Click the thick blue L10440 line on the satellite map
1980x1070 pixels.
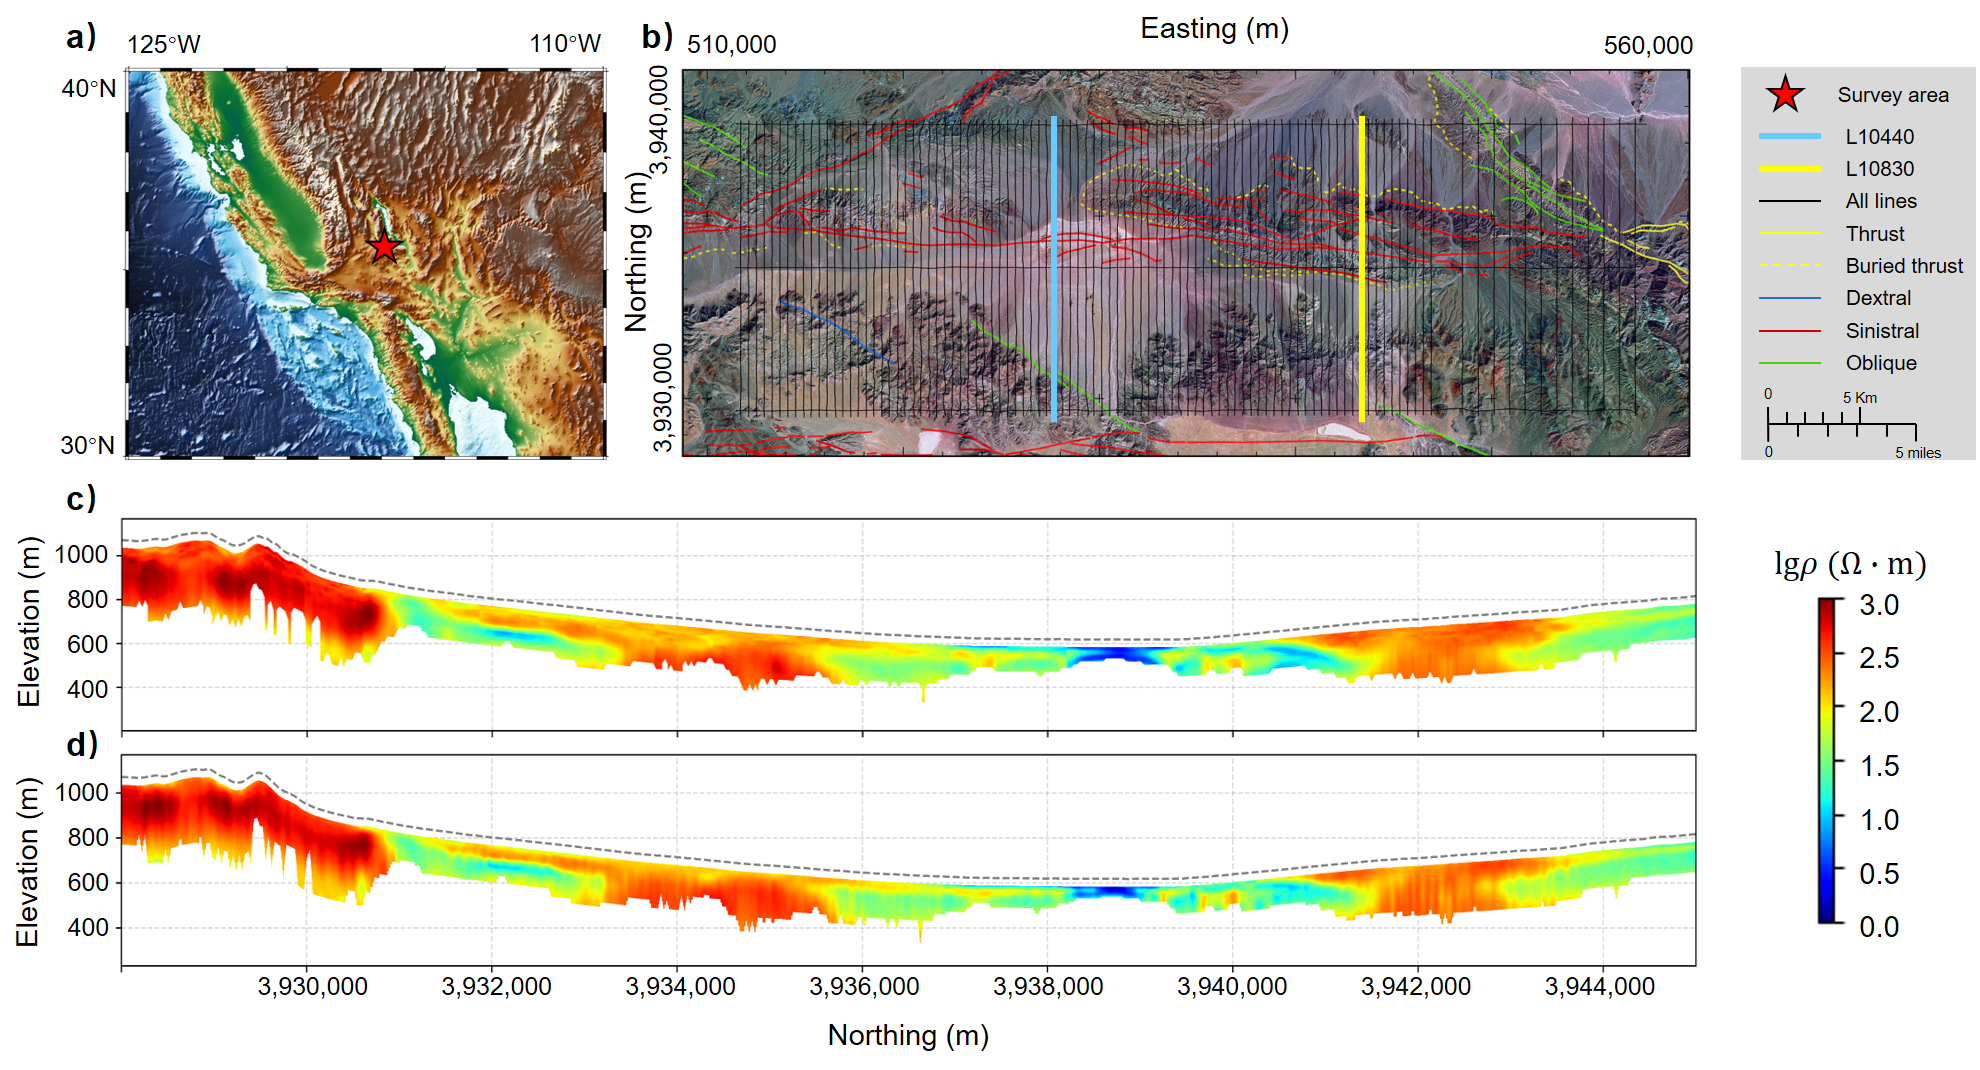tap(1054, 269)
